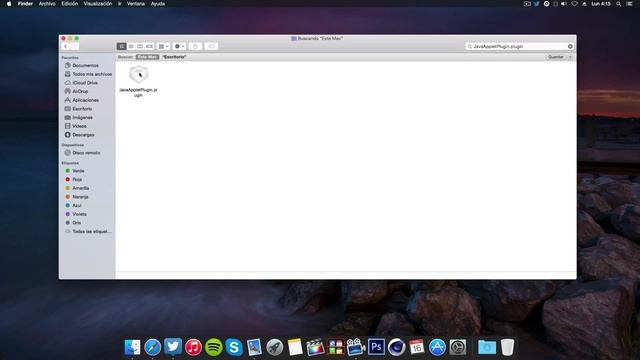Open the Apple menu
Viewport: 640px width, 360px height.
click(9, 4)
